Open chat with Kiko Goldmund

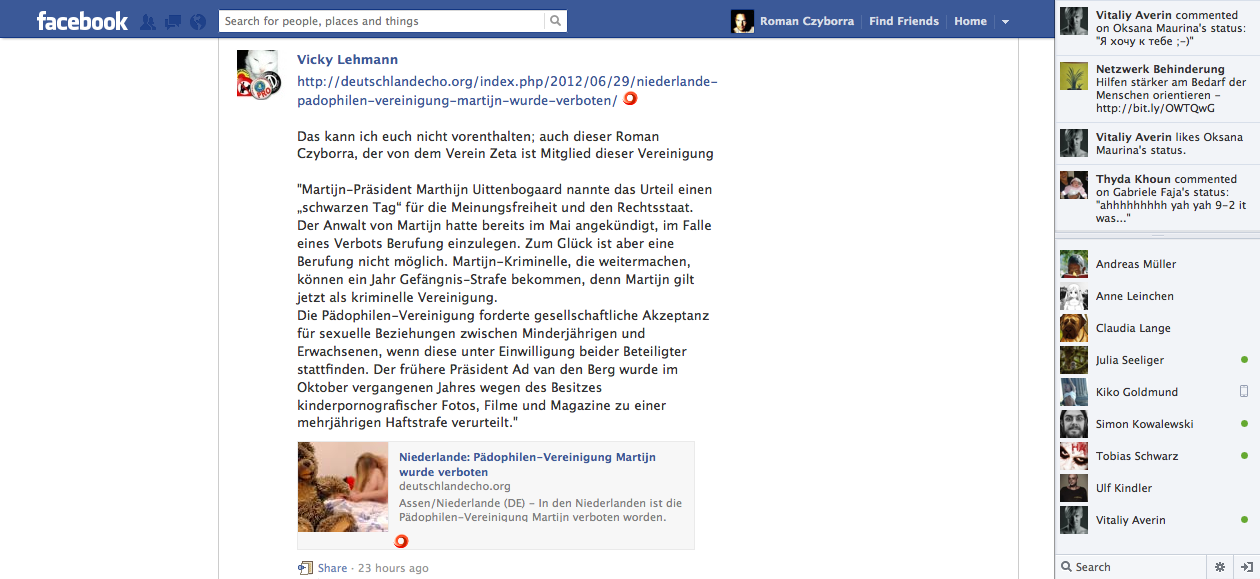[1157, 392]
